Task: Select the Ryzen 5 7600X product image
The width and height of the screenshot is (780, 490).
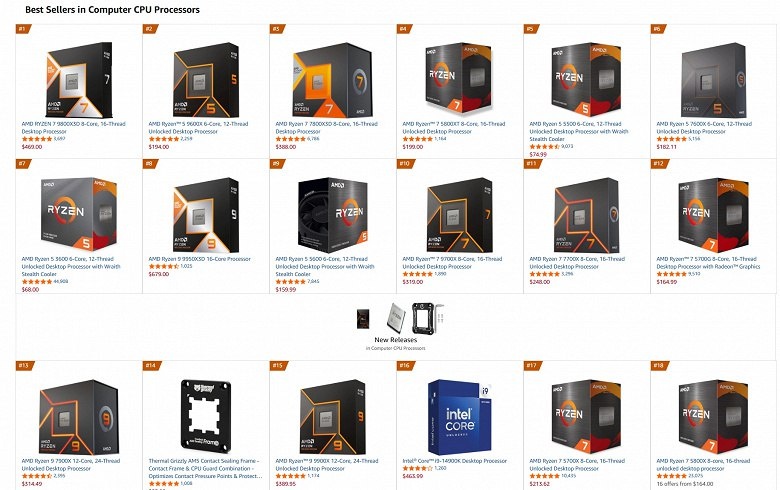Action: coord(713,80)
